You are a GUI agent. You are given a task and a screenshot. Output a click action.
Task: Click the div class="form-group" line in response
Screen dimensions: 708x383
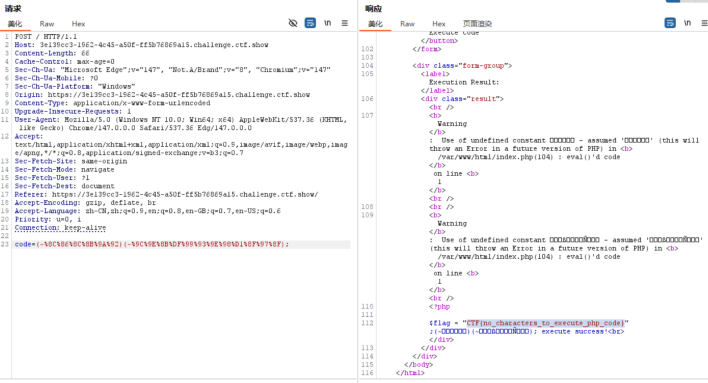(462, 65)
